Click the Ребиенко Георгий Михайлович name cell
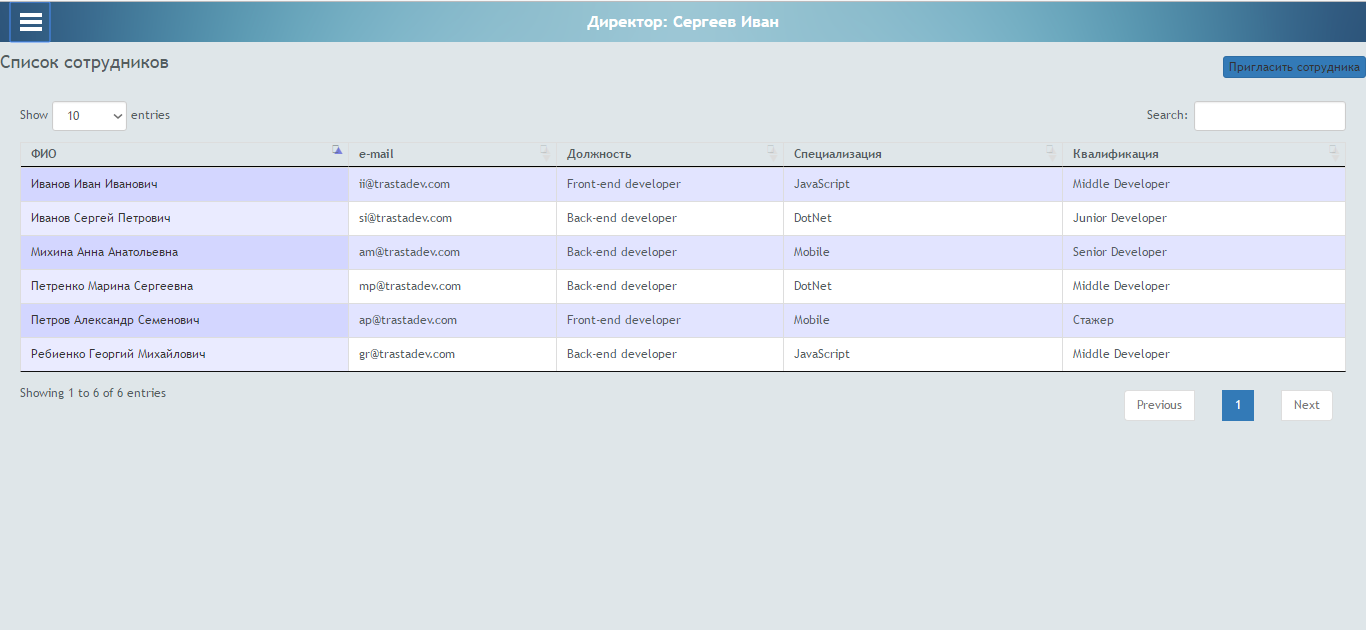 [118, 354]
